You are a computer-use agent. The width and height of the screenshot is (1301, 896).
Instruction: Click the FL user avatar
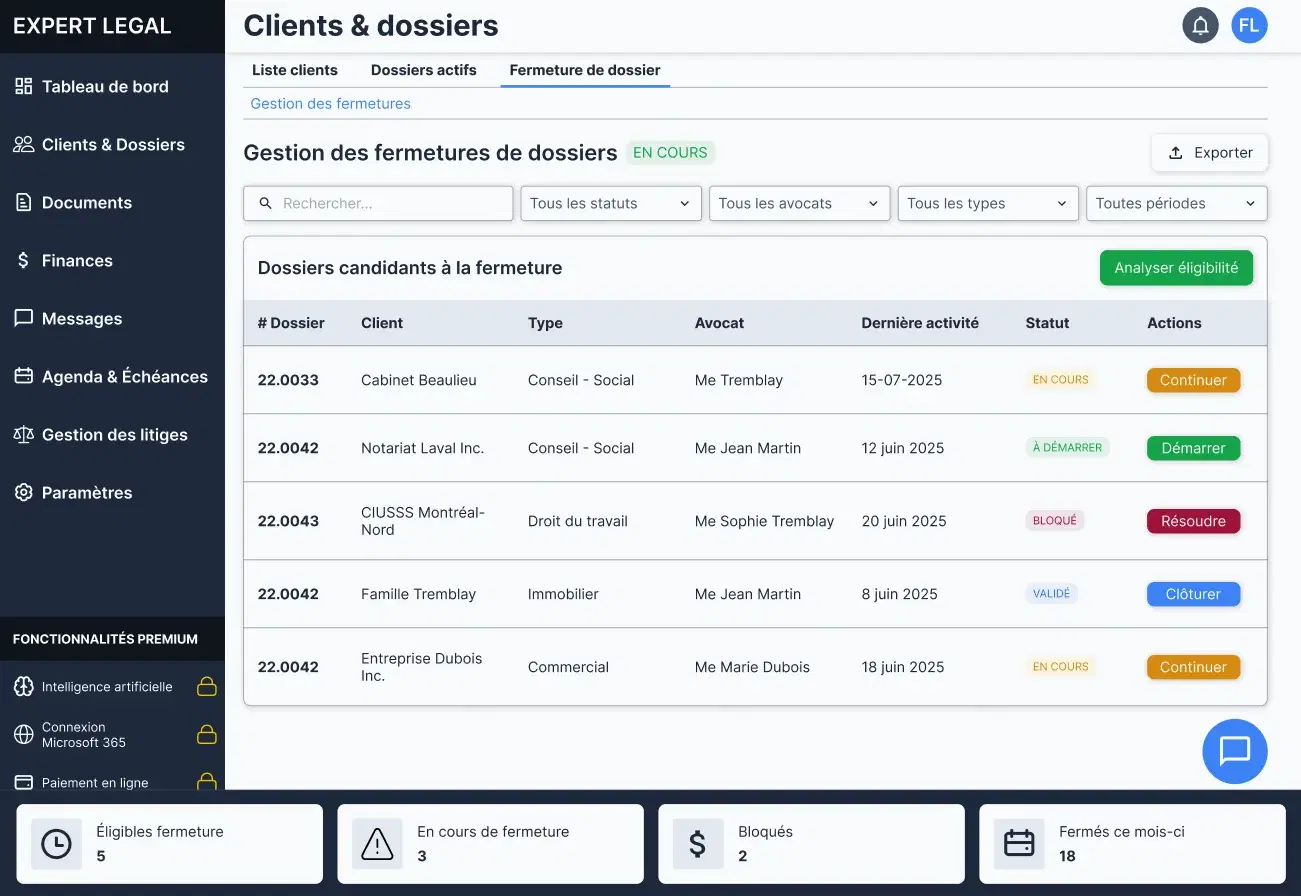(1249, 26)
